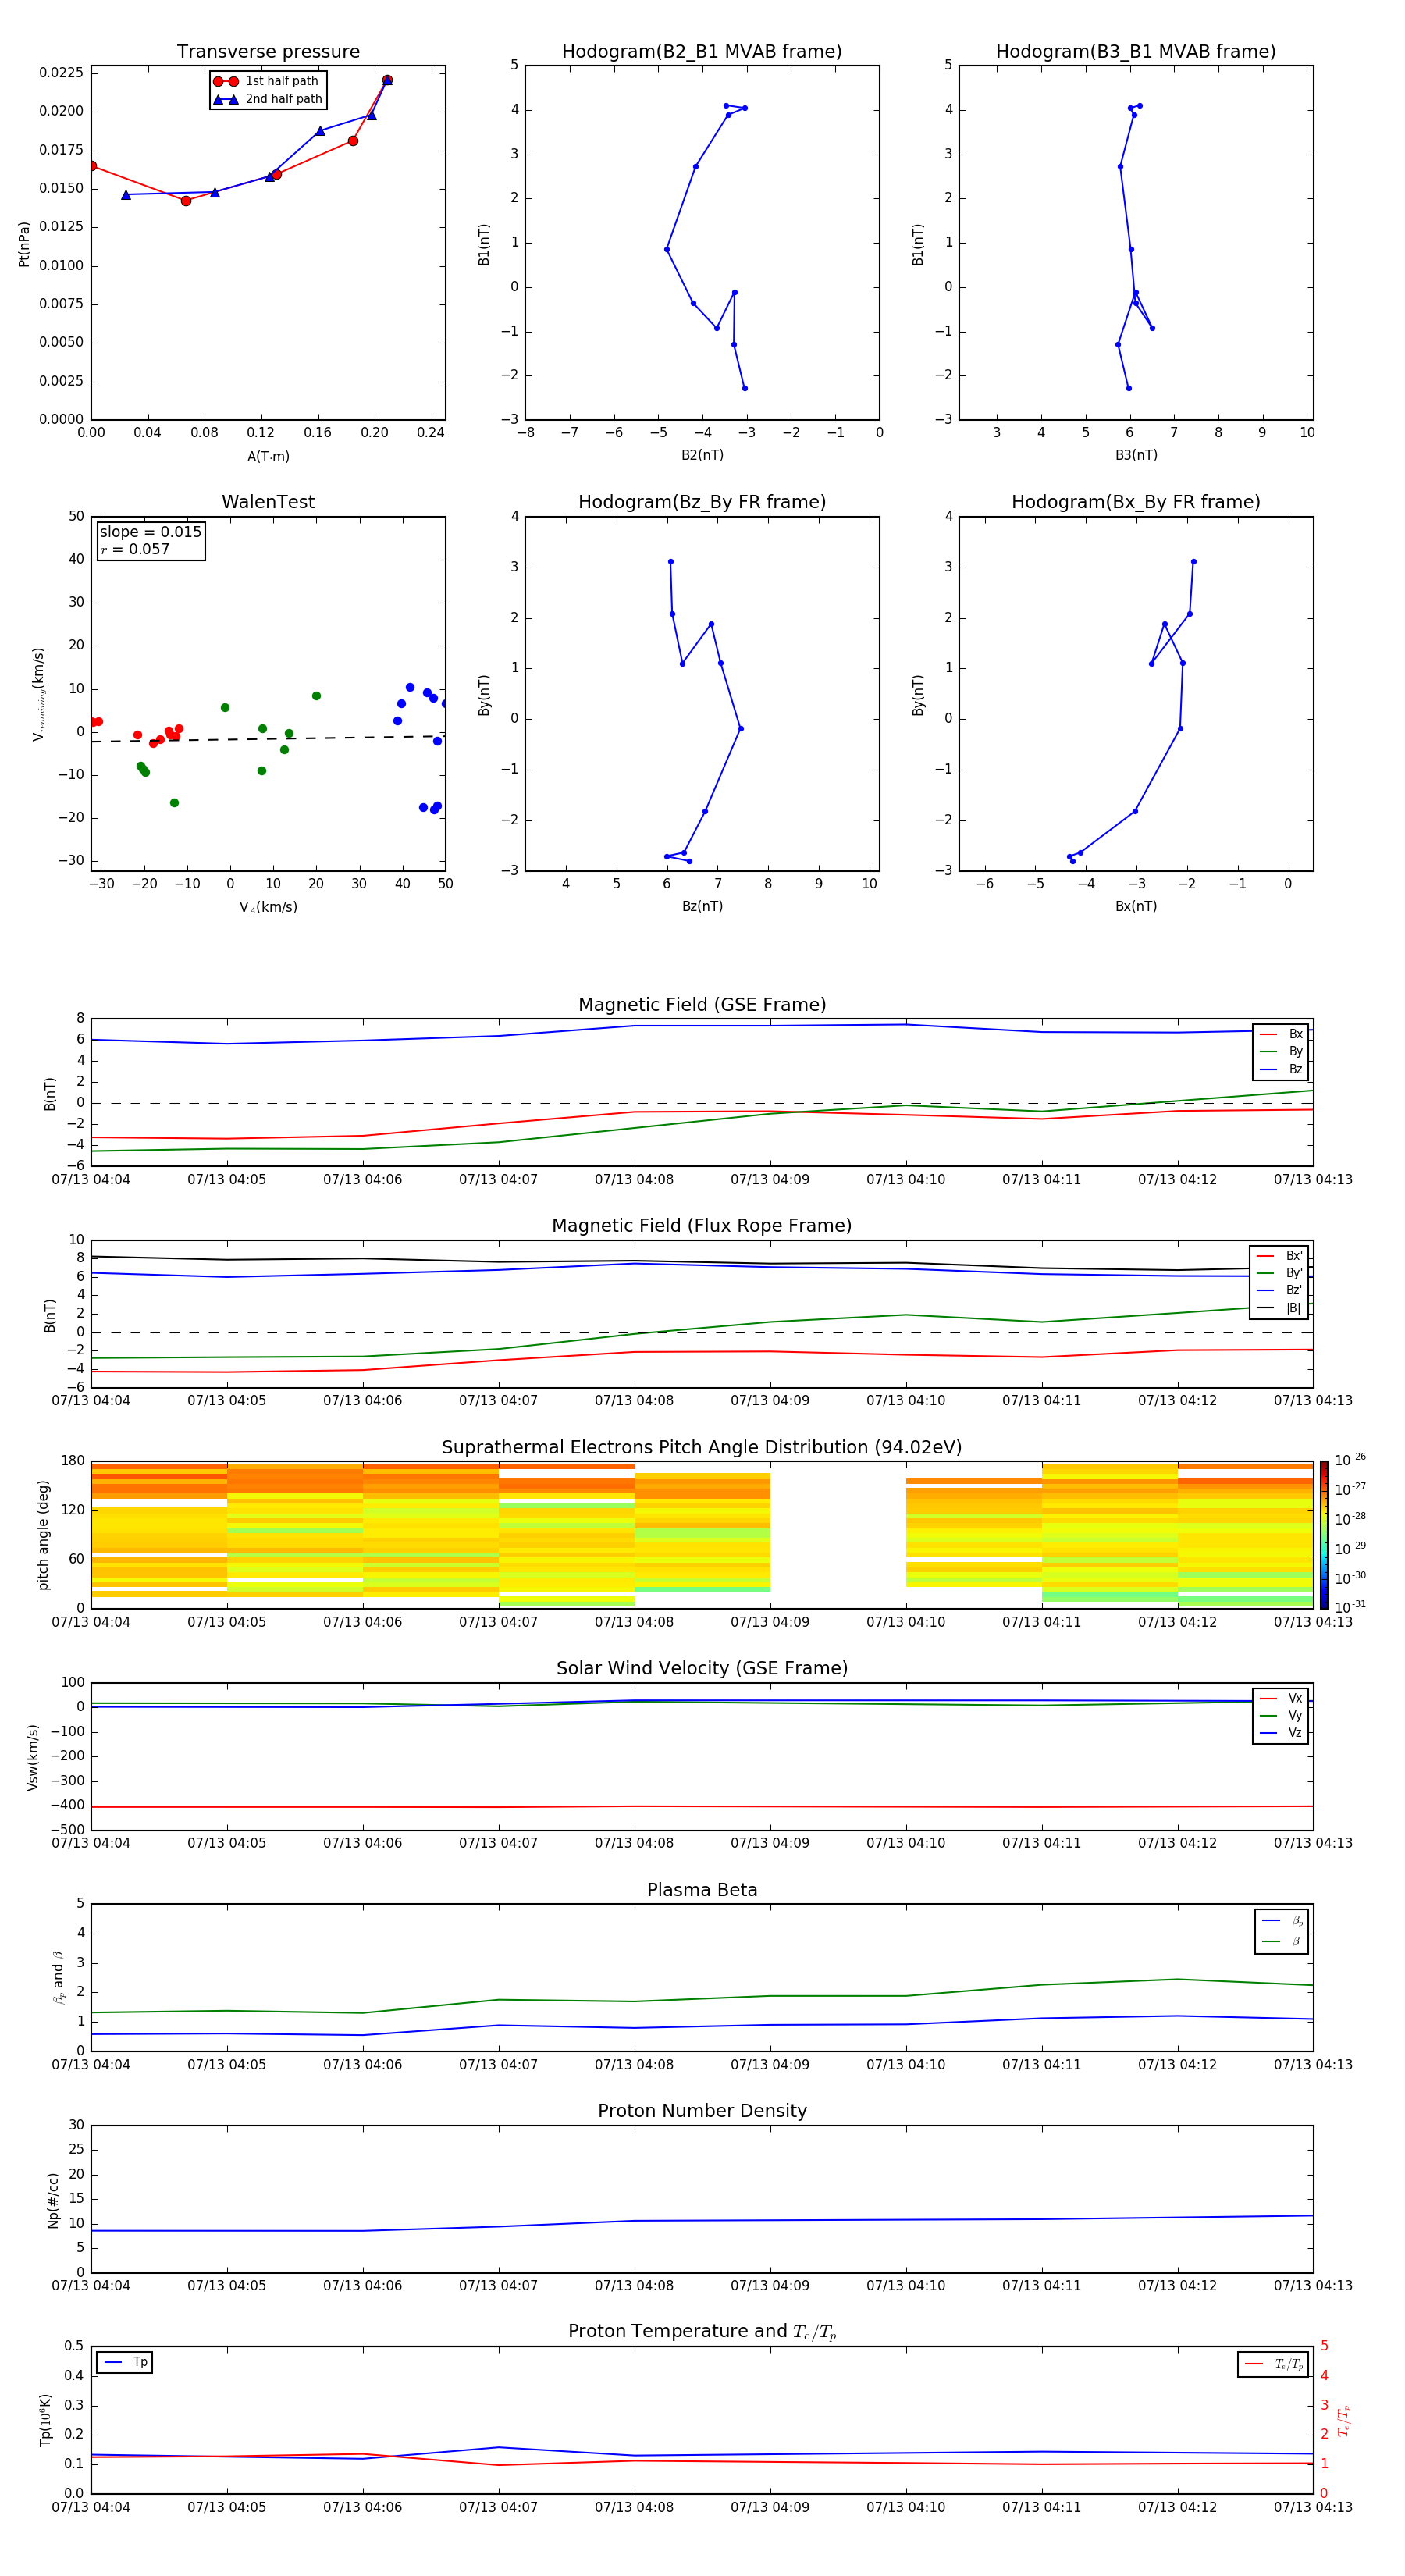The width and height of the screenshot is (1405, 2576).
Task: Click the dashed fit line in WalenTest plot
Action: coord(268,739)
